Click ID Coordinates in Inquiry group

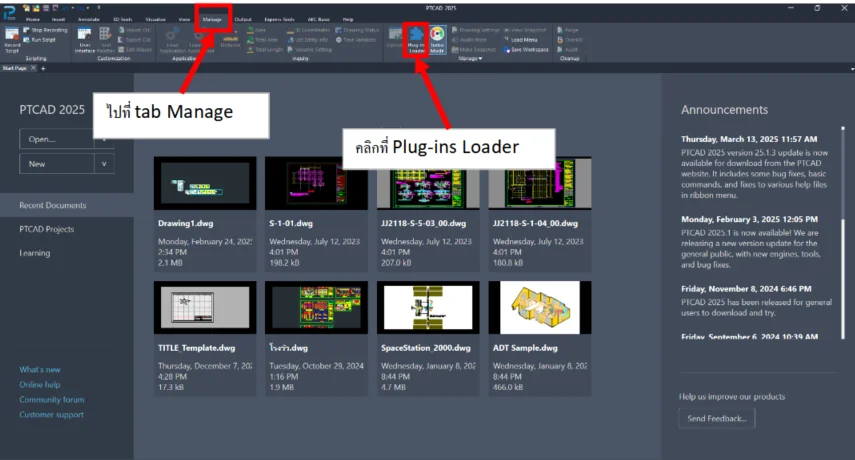click(x=309, y=31)
